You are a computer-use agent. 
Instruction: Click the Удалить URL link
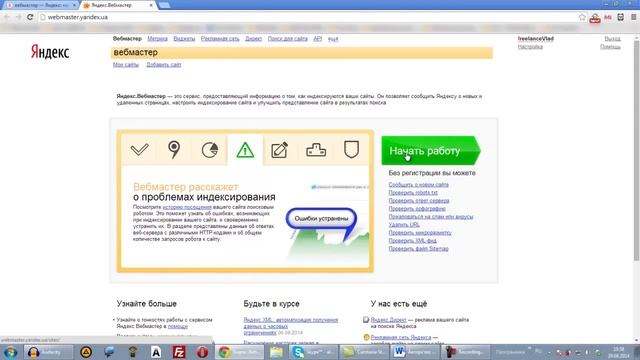pos(404,224)
